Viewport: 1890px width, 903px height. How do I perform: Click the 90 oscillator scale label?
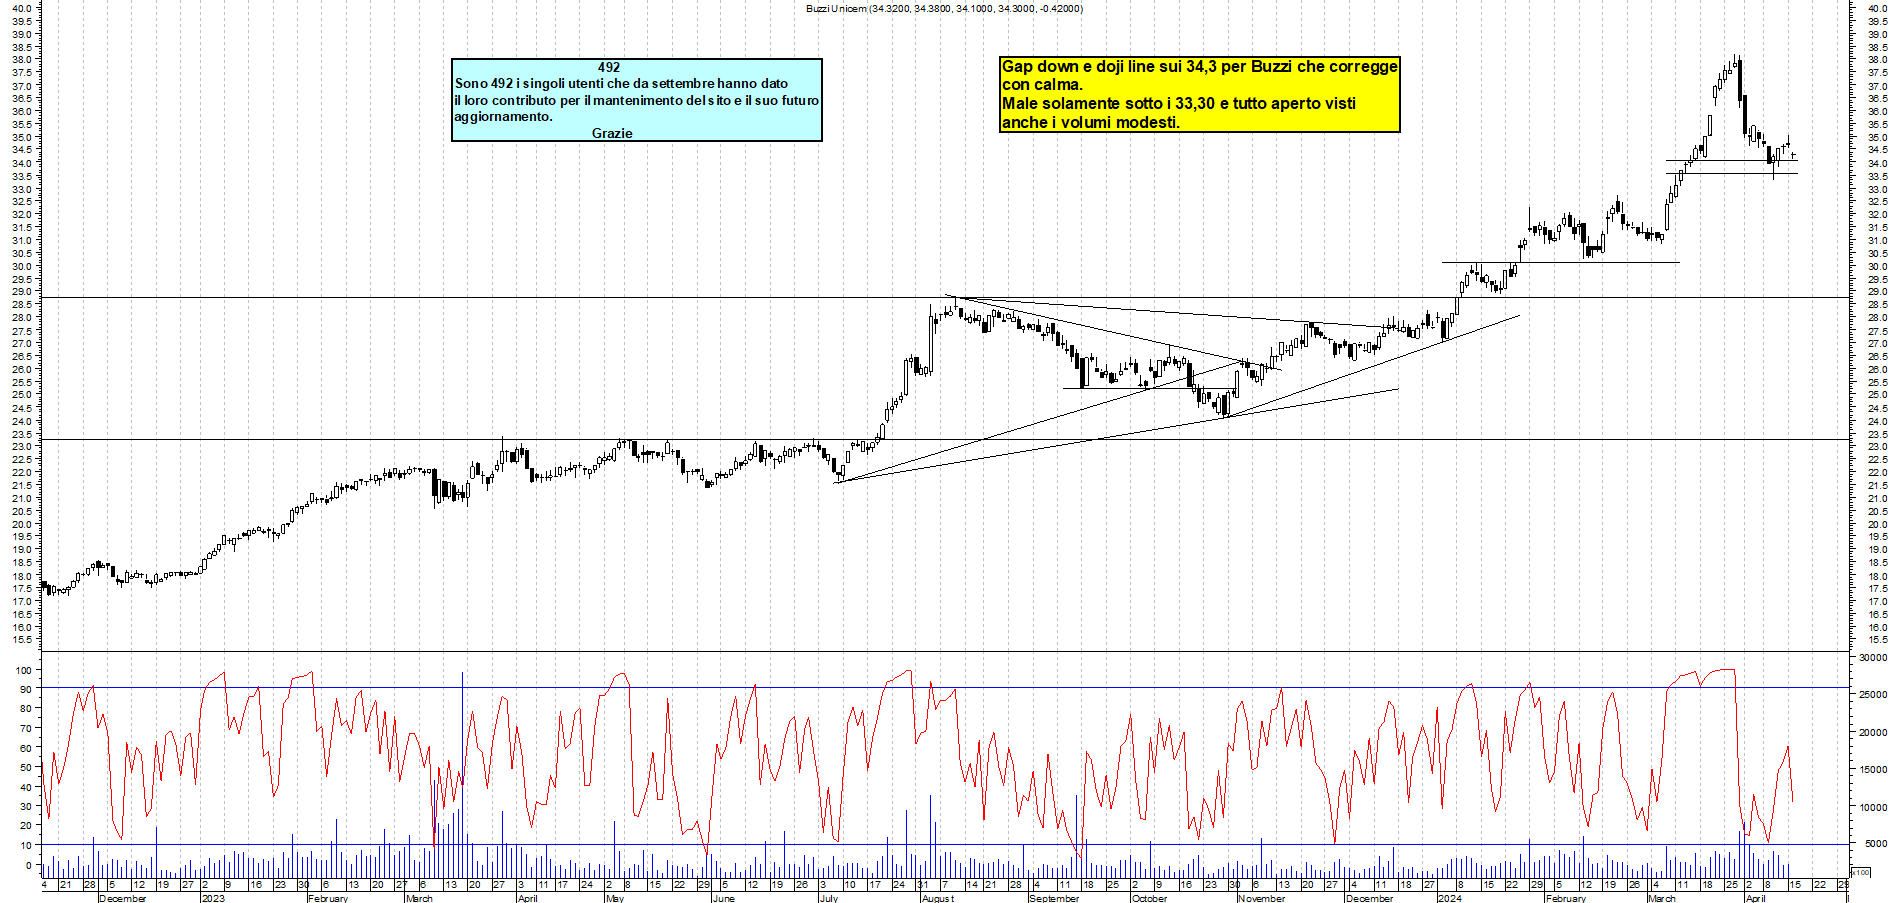(26, 690)
